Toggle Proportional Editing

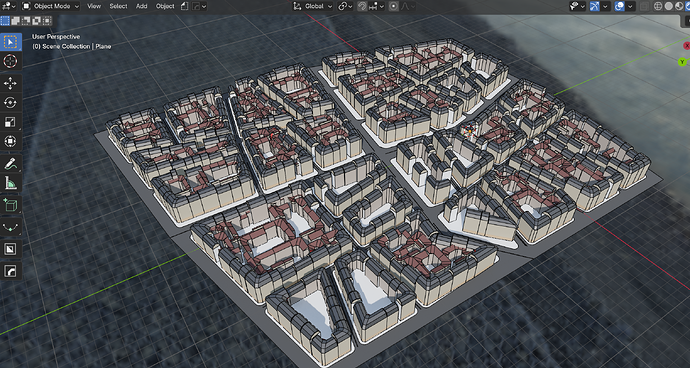(394, 6)
